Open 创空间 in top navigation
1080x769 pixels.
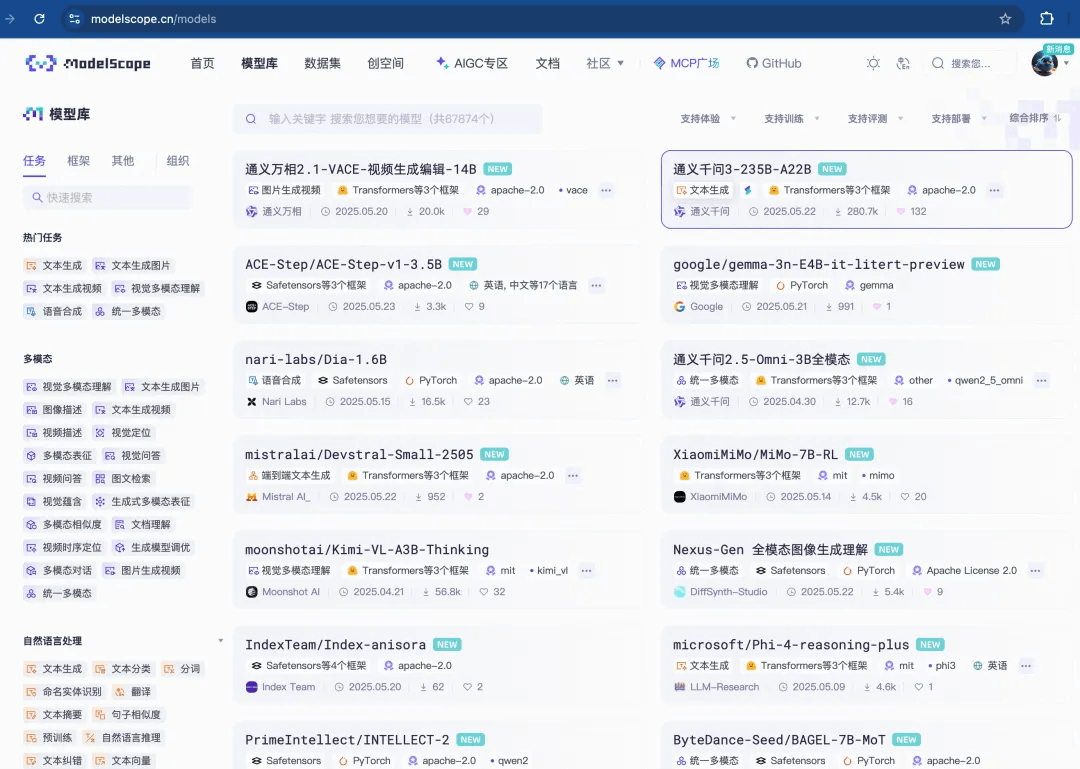(x=386, y=63)
